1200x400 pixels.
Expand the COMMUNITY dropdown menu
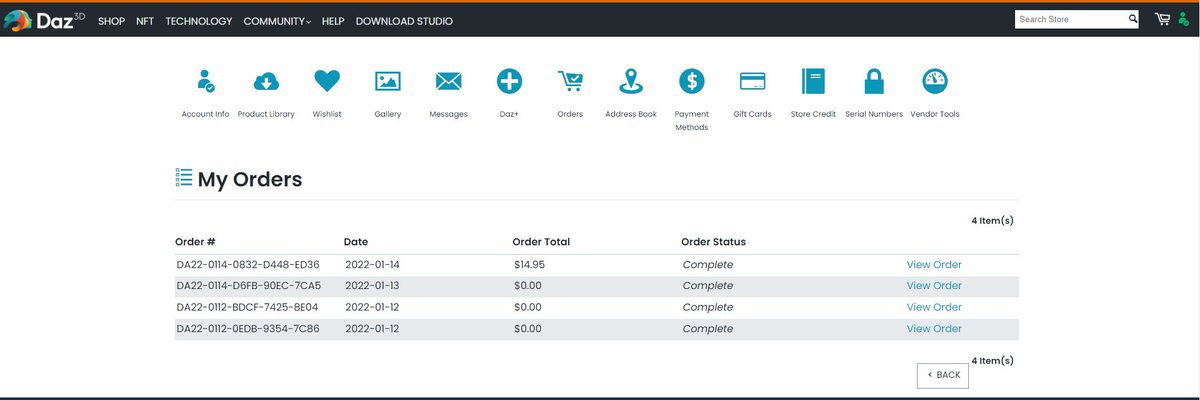point(277,21)
